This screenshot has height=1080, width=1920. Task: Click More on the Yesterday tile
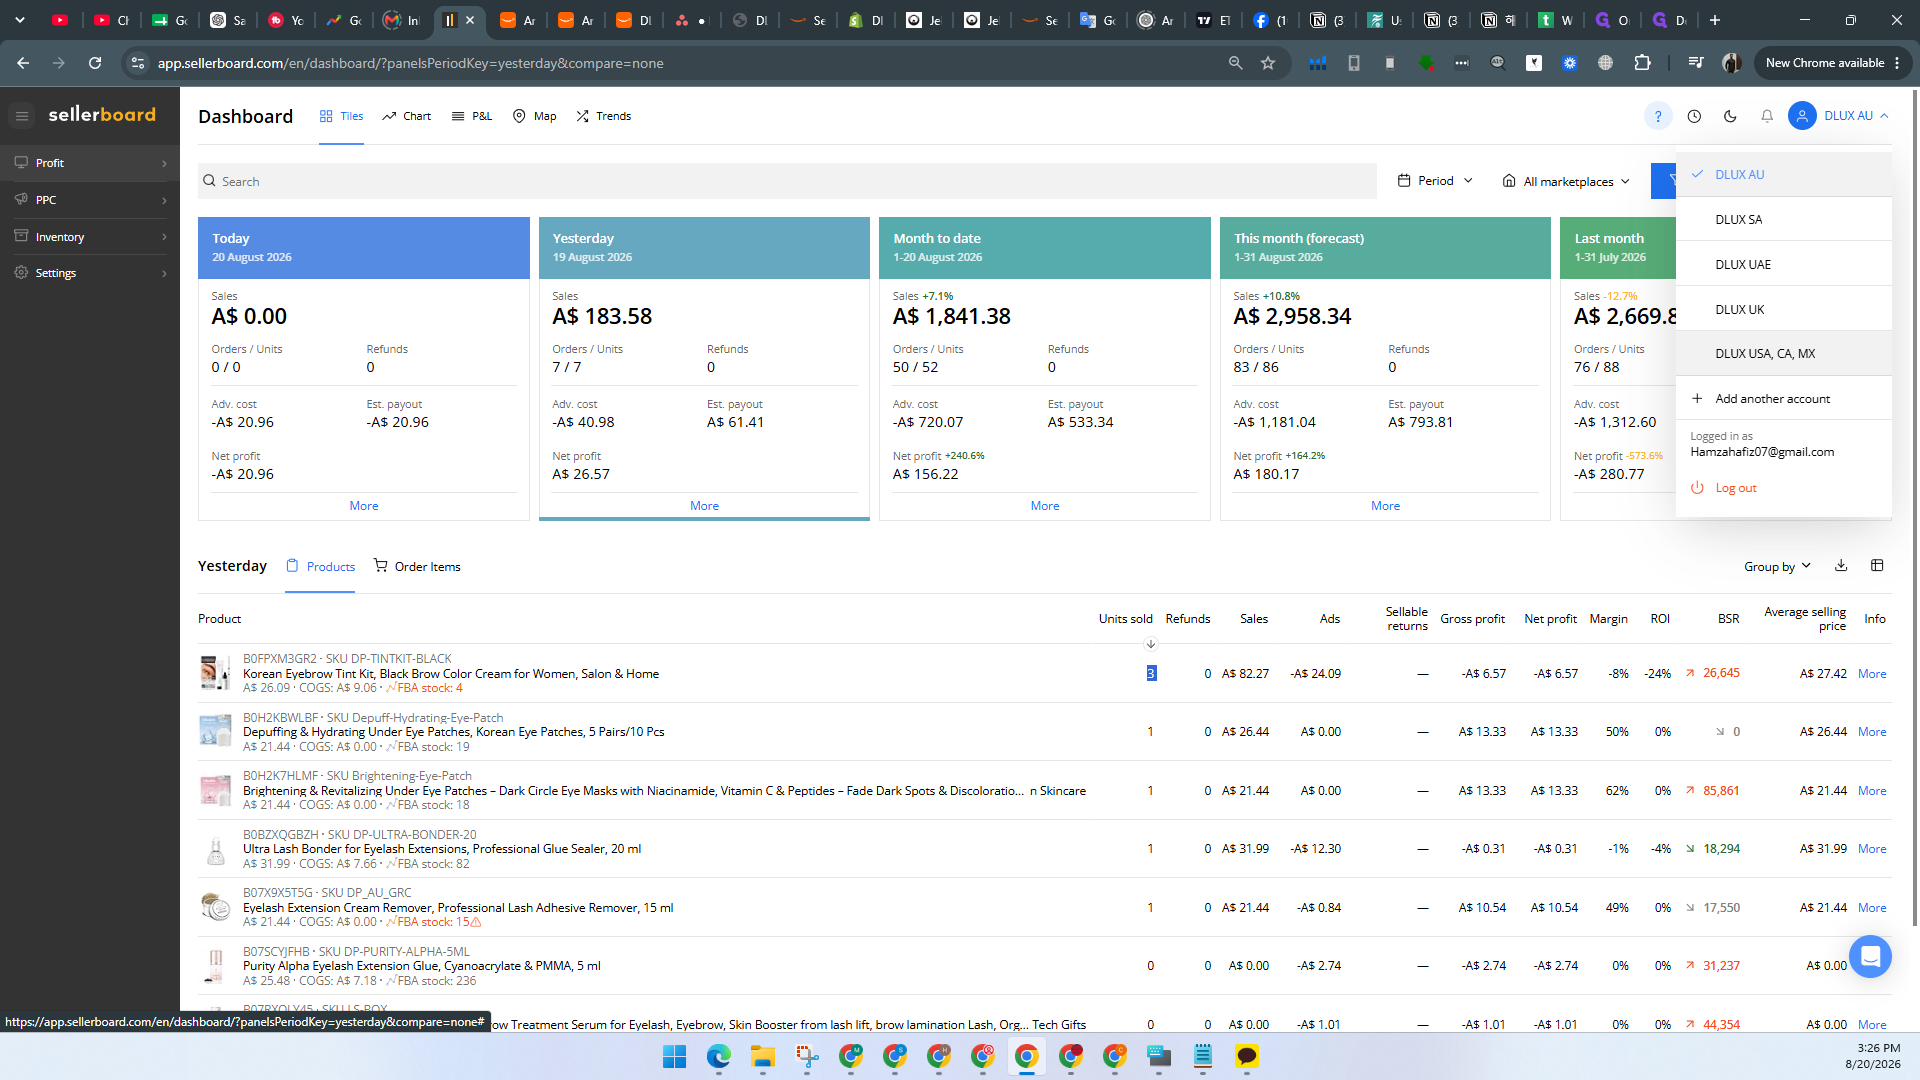click(x=704, y=506)
